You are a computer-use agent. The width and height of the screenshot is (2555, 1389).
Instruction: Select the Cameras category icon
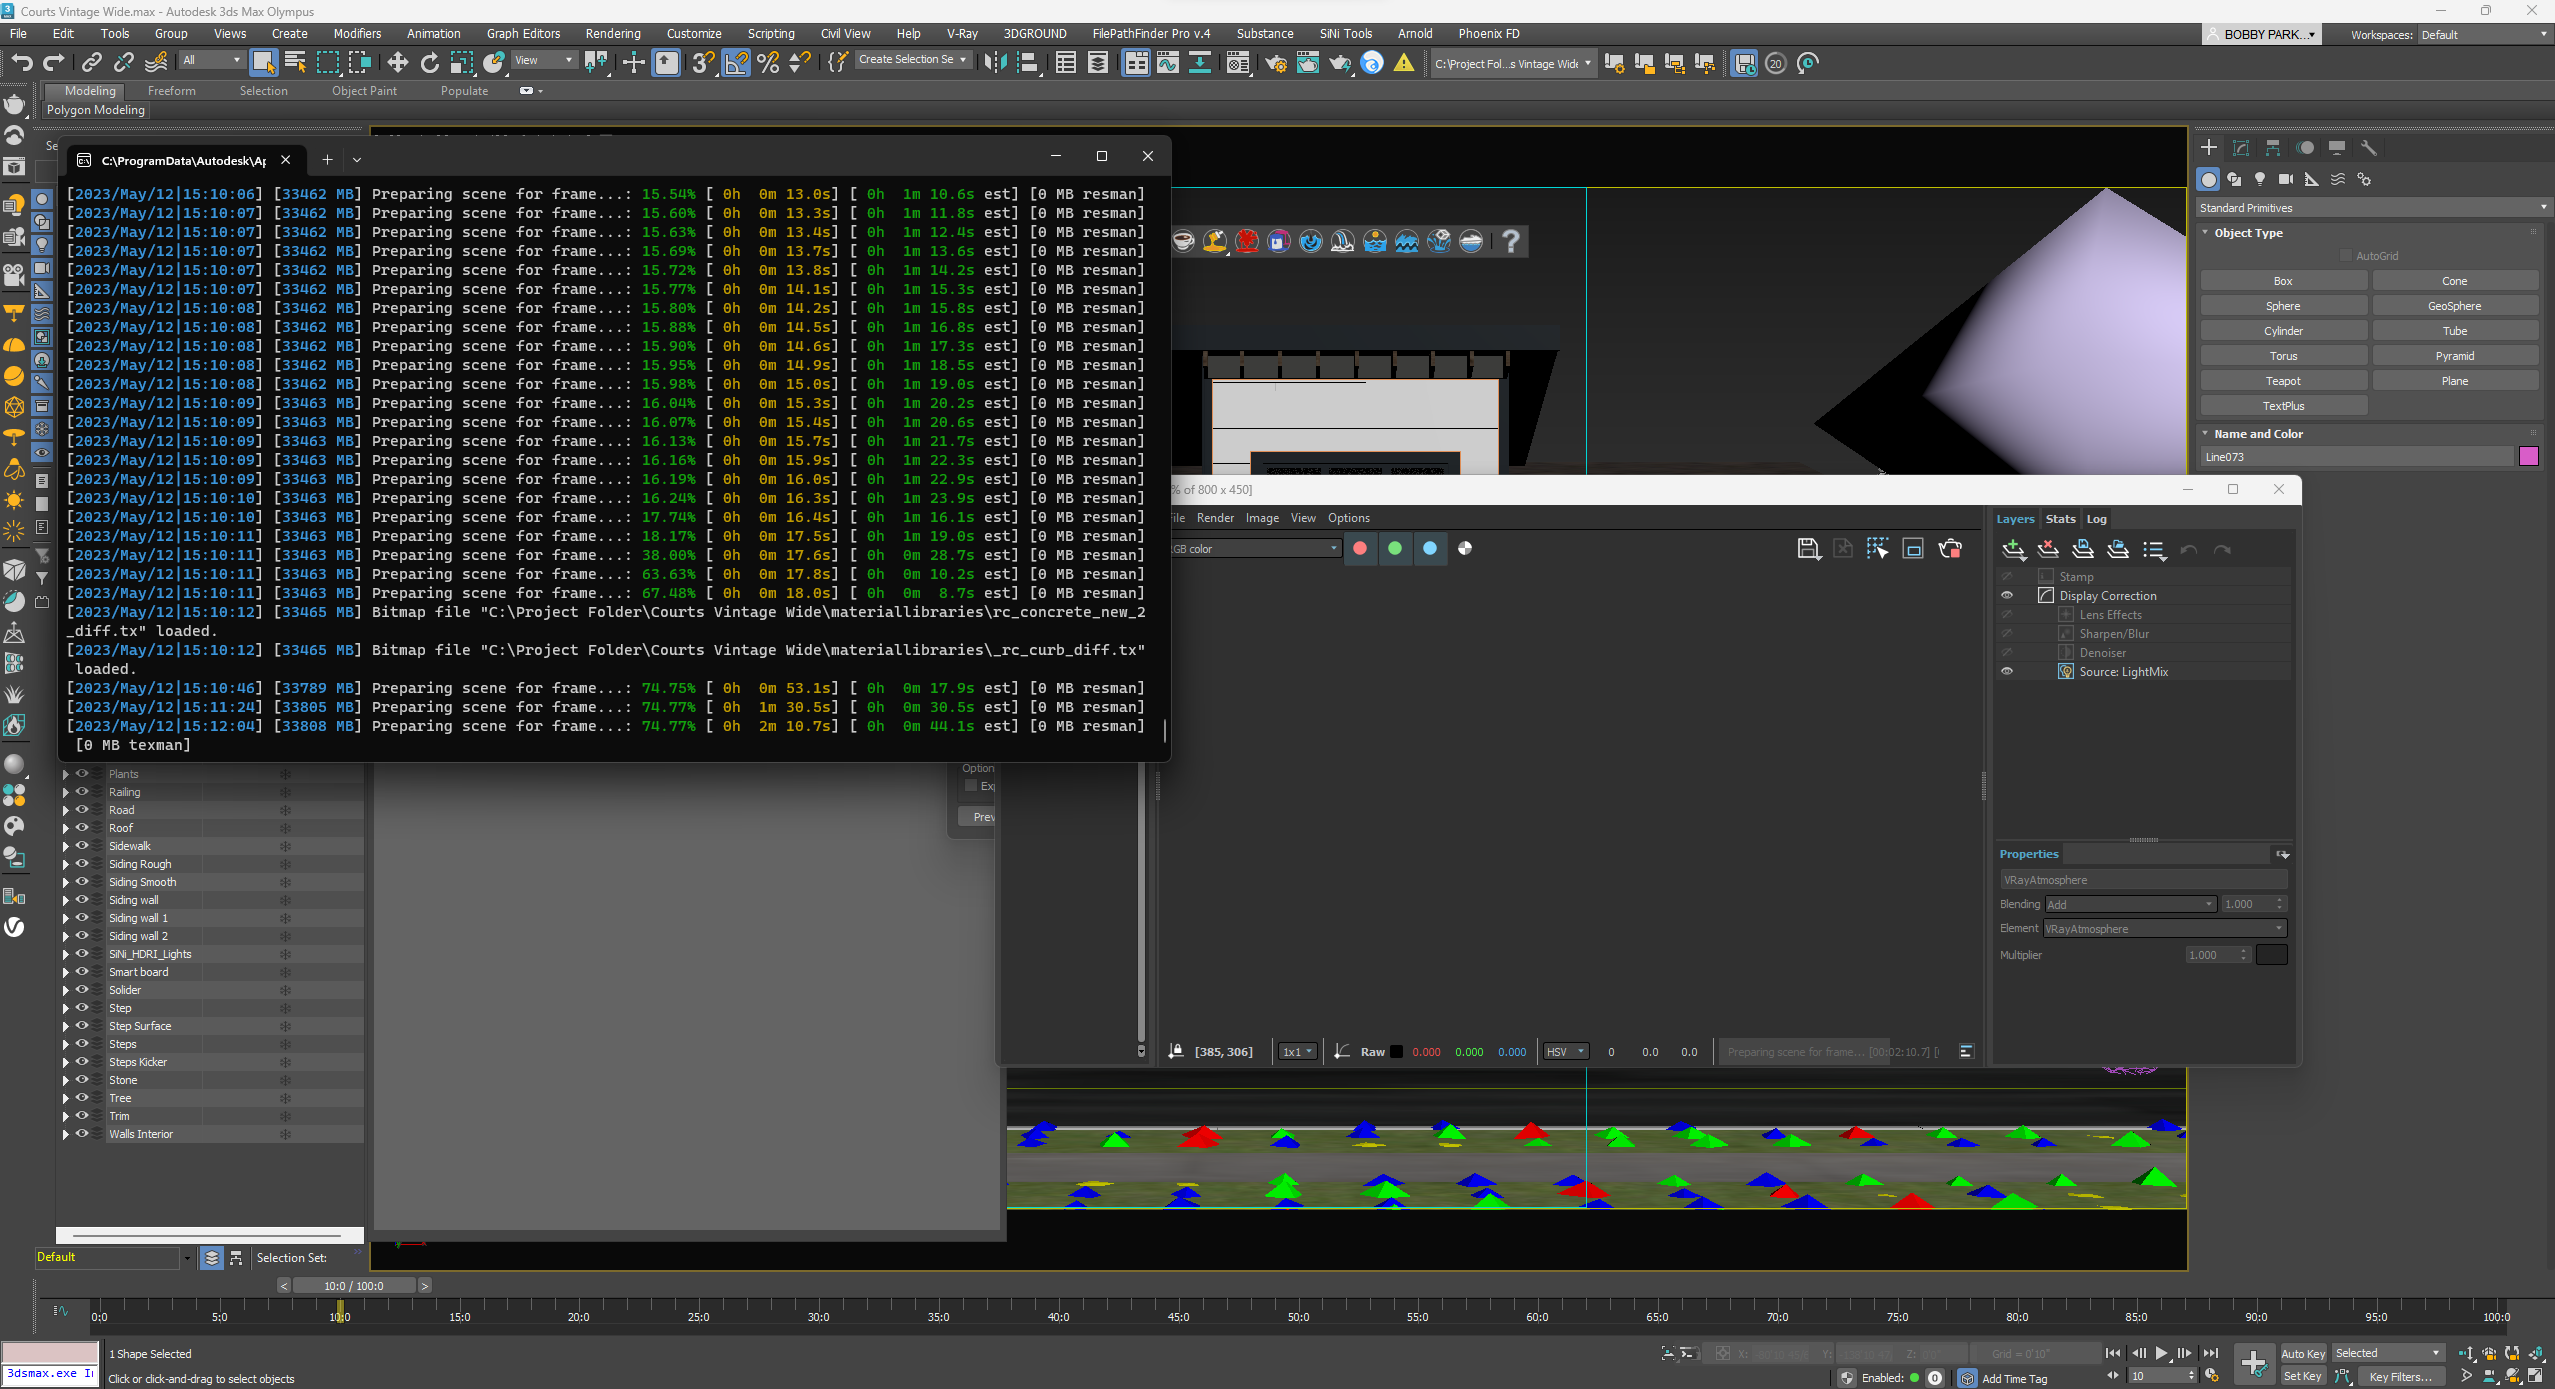pos(2286,179)
